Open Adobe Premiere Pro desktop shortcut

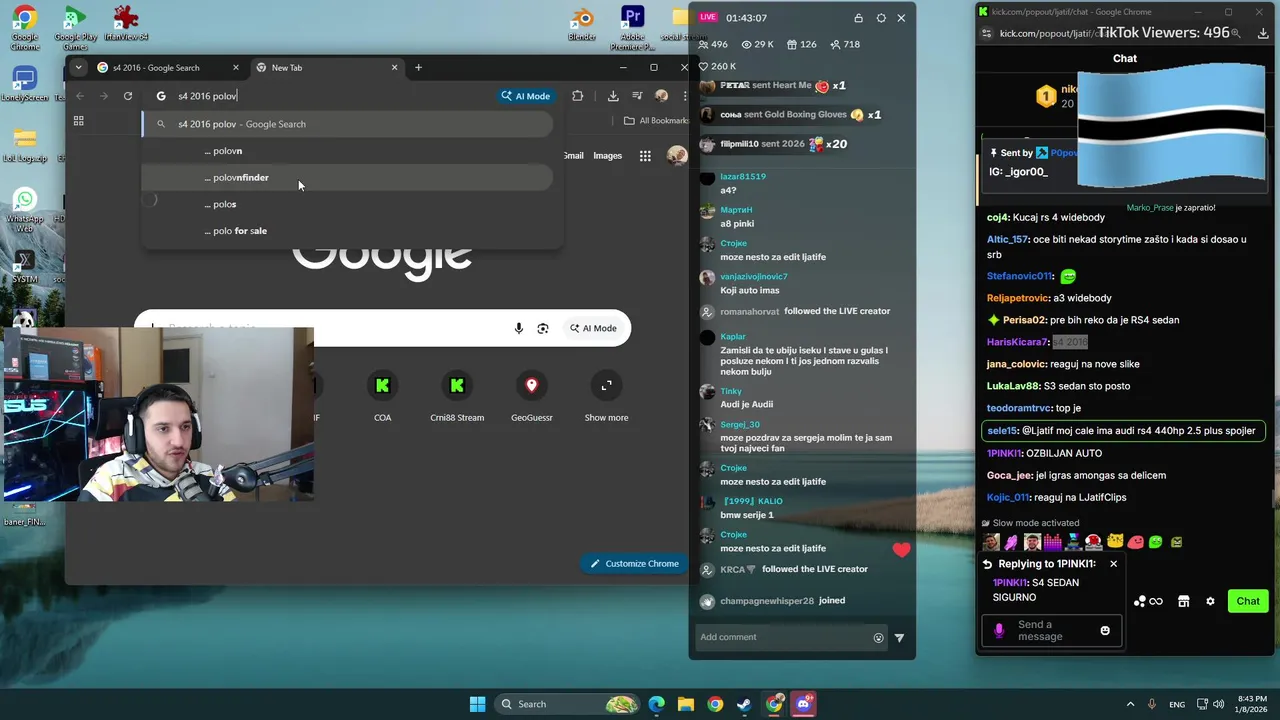click(x=632, y=26)
